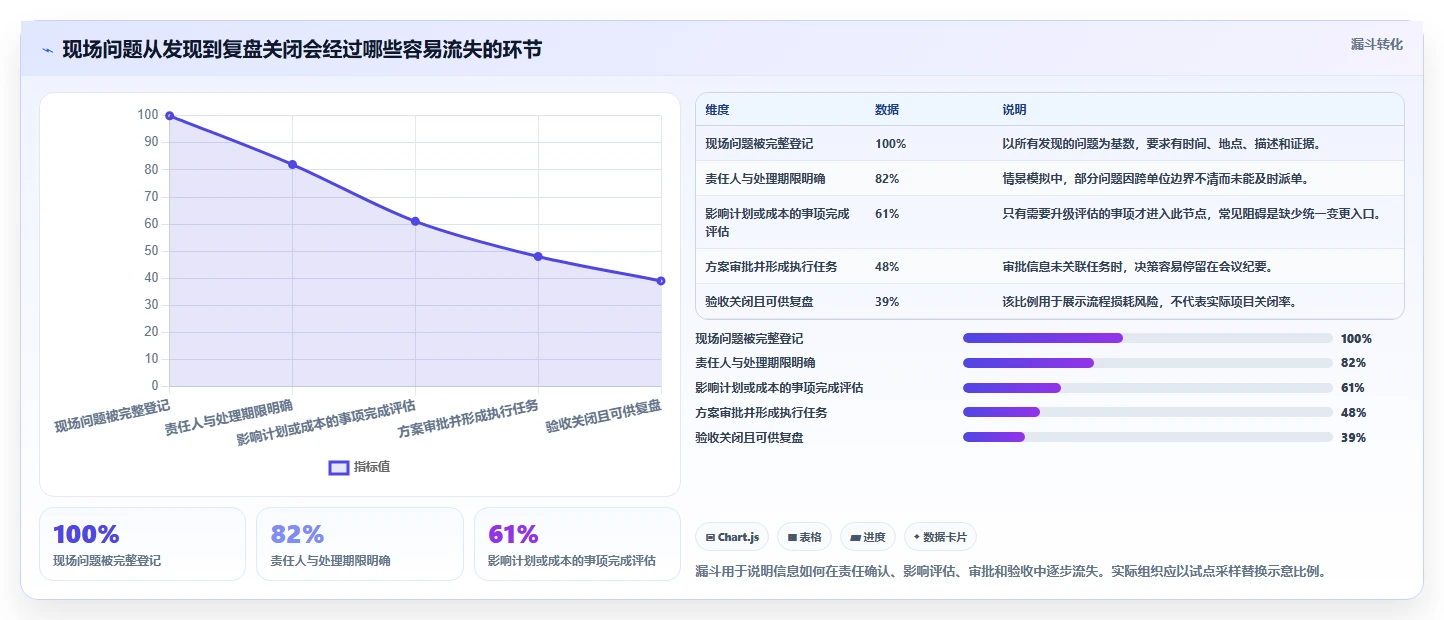The height and width of the screenshot is (620, 1444).
Task: Open the 82% 责任人与处理期限明确 stat card
Action: tap(360, 544)
